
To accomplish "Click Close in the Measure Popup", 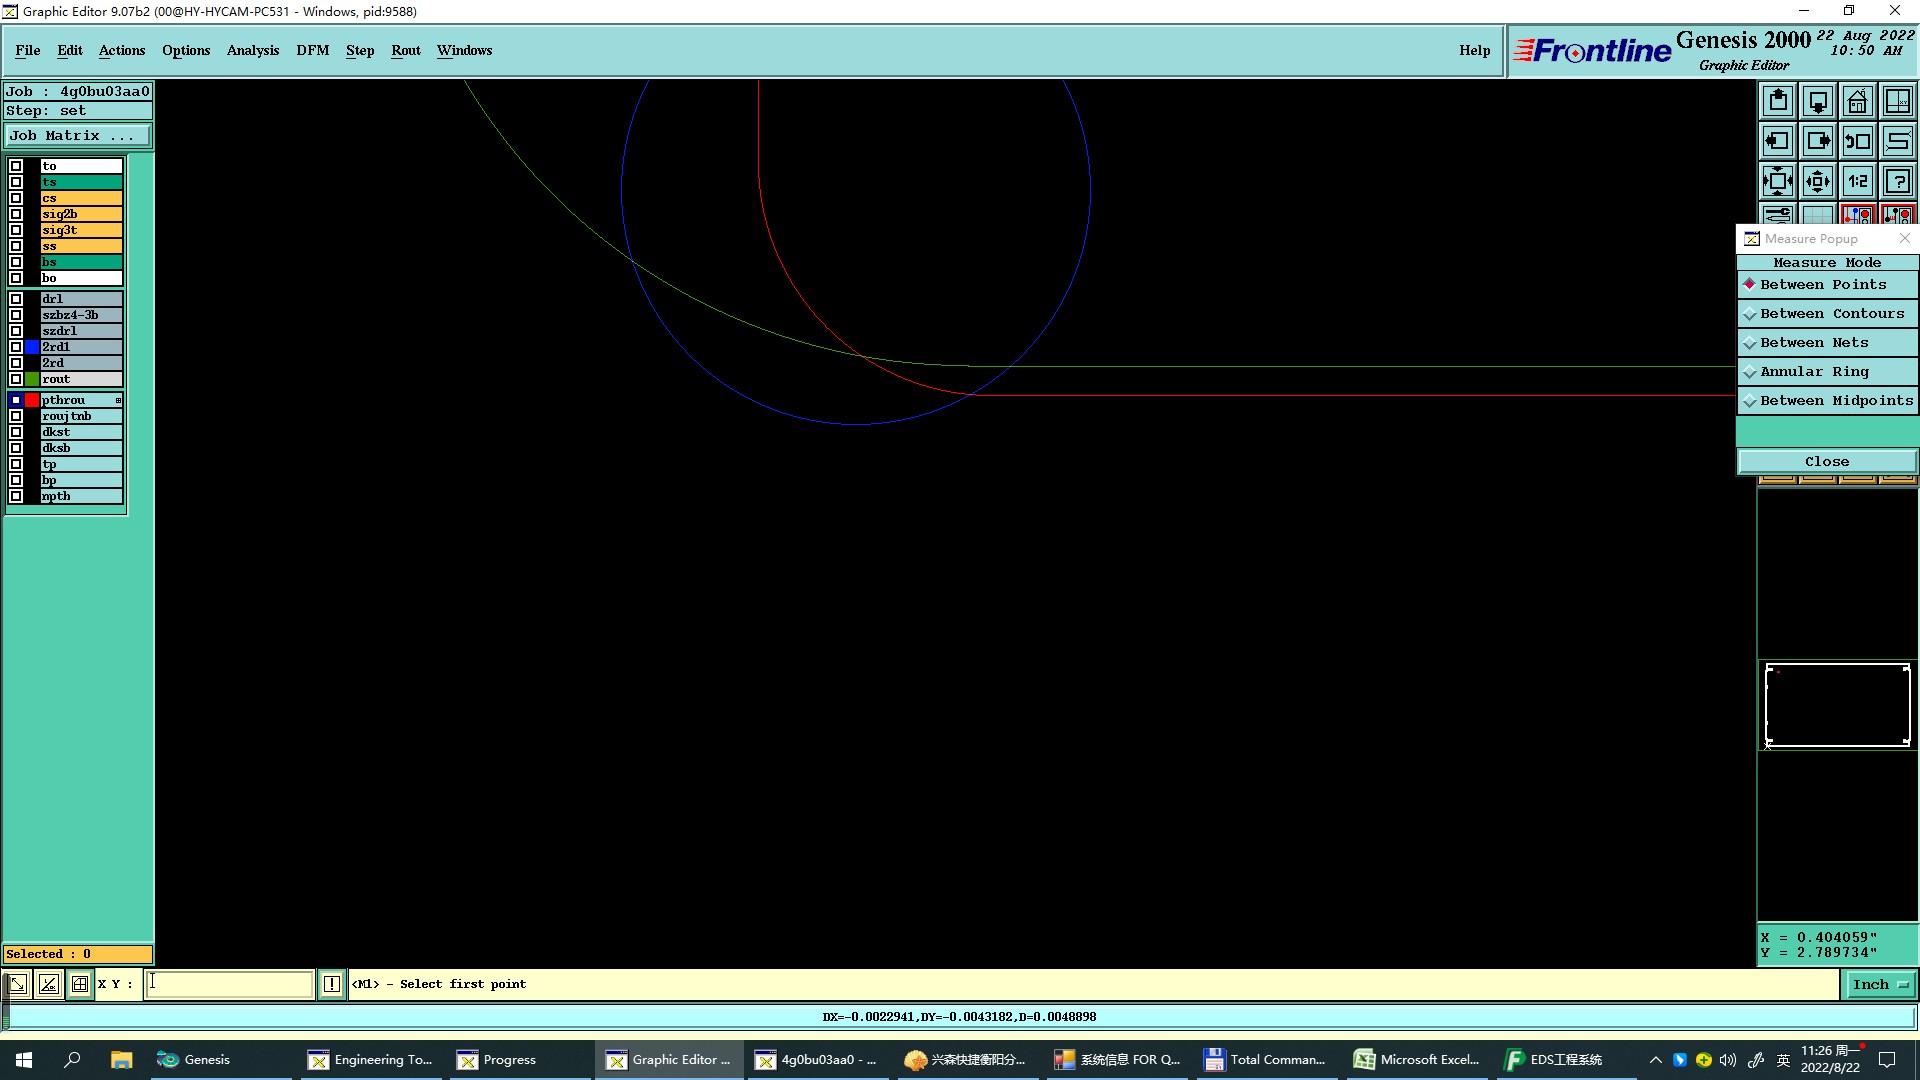I will (1826, 462).
